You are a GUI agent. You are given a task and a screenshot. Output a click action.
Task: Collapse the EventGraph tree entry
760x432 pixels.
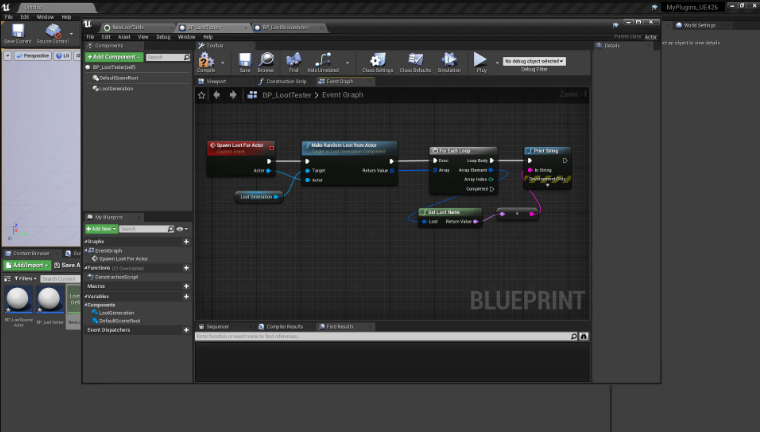(87, 250)
